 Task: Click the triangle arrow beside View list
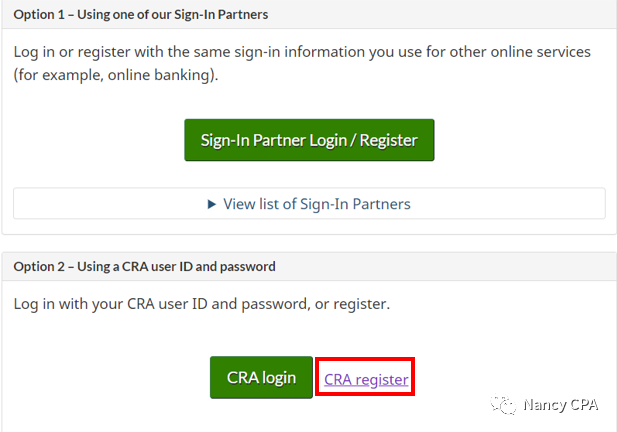click(x=212, y=204)
